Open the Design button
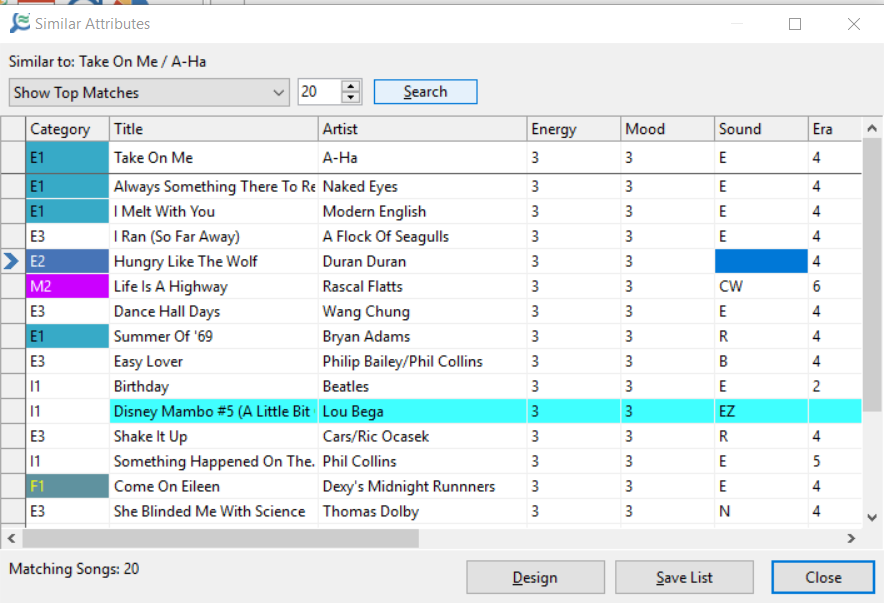 (535, 577)
